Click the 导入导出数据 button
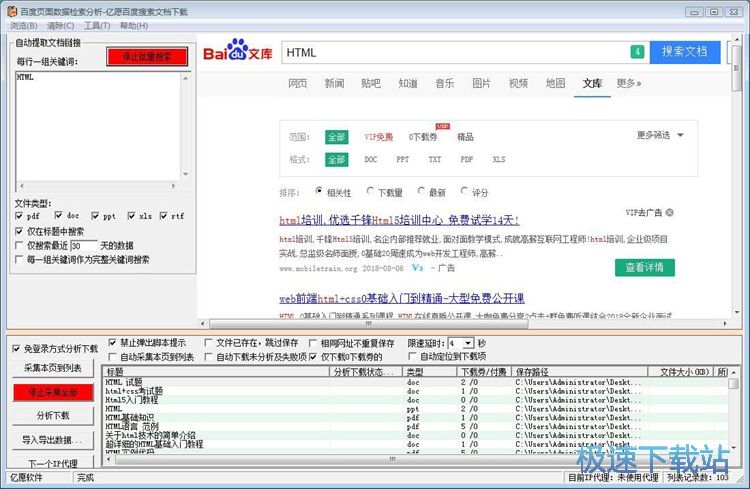 click(x=53, y=440)
